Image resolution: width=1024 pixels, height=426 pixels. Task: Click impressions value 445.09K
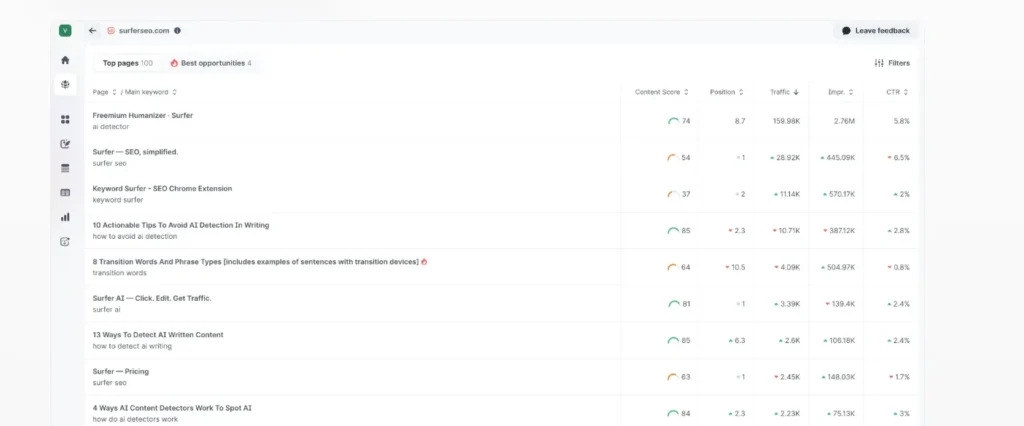tap(841, 157)
